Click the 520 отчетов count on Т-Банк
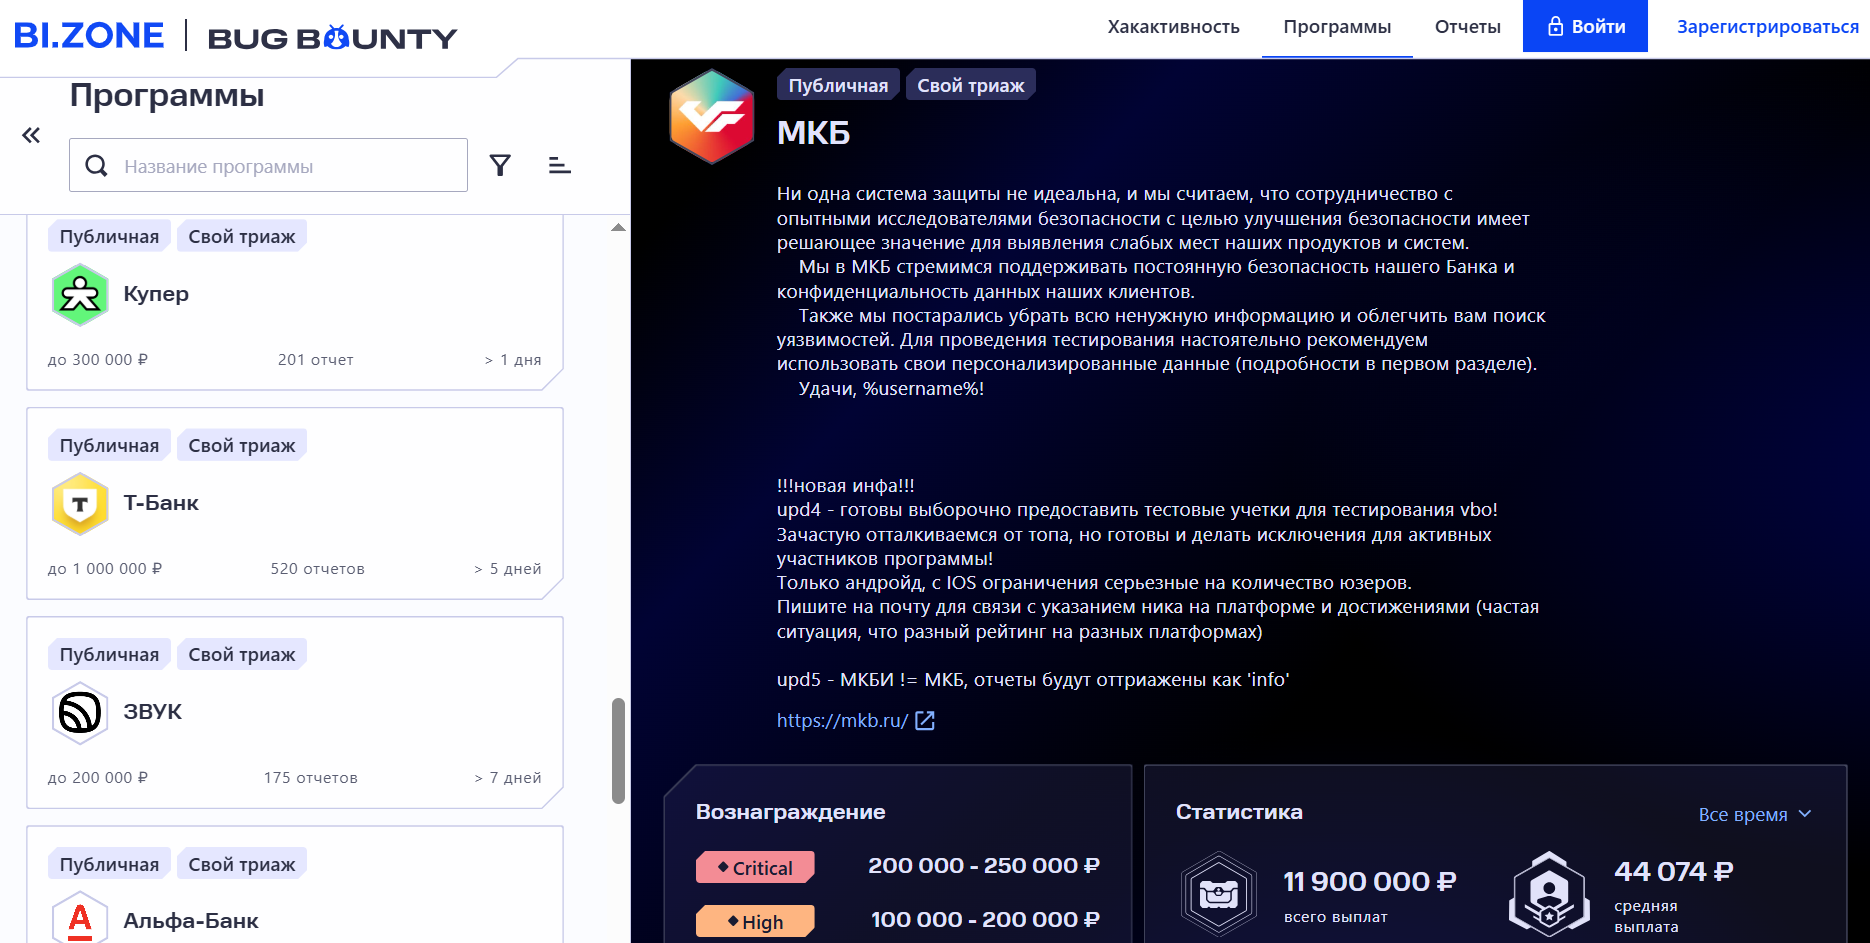Image resolution: width=1870 pixels, height=943 pixels. pyautogui.click(x=318, y=569)
